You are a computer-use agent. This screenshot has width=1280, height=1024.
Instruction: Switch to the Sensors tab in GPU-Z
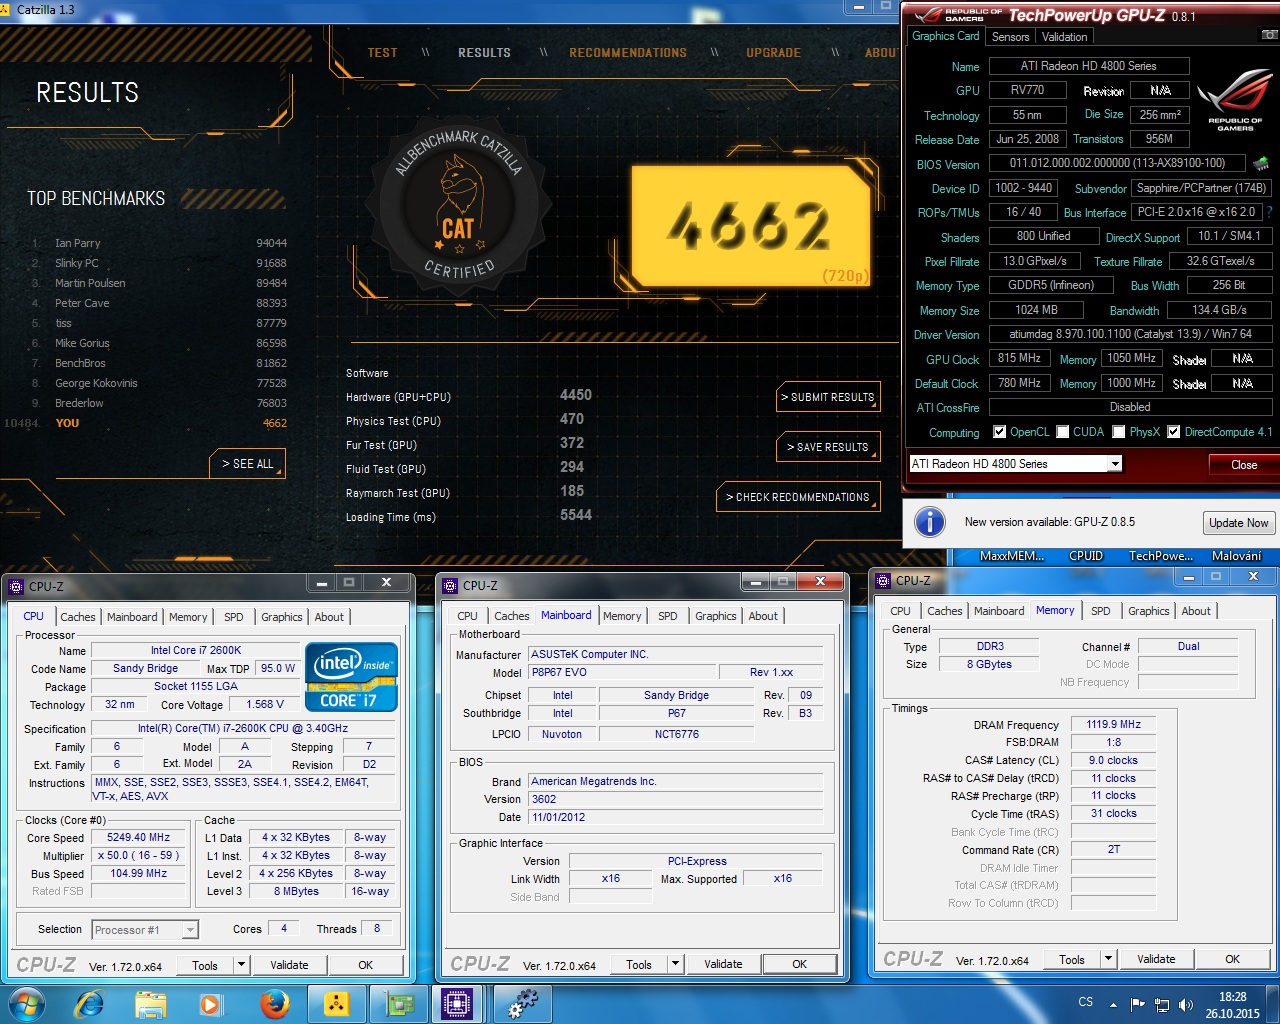pyautogui.click(x=1010, y=37)
